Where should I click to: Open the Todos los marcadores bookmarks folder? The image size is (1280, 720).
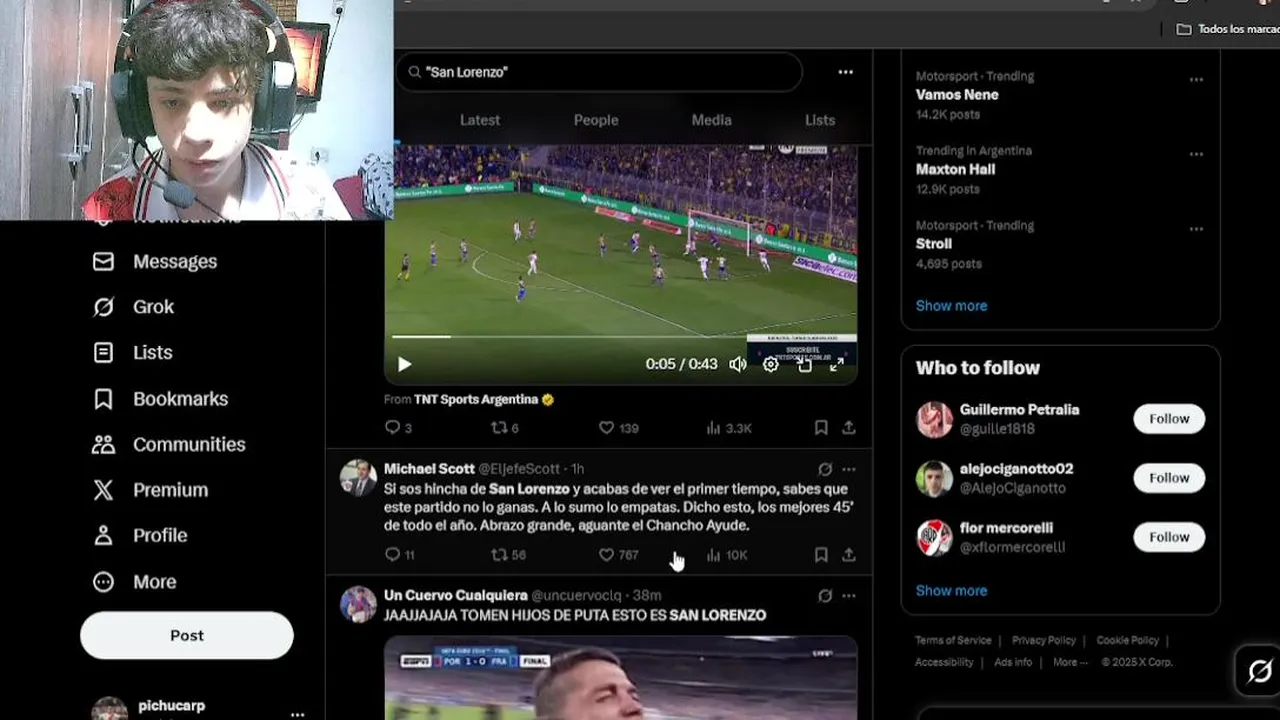(1228, 29)
